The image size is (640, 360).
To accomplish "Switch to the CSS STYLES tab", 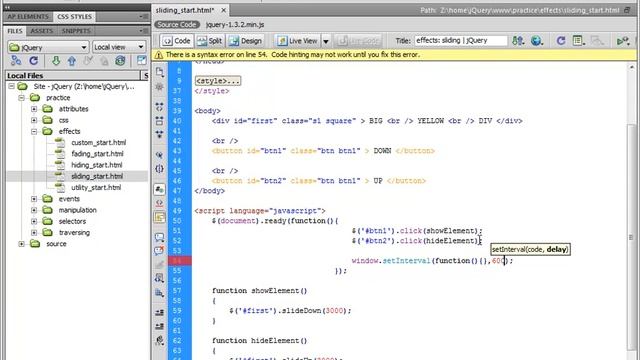I will coord(74,17).
